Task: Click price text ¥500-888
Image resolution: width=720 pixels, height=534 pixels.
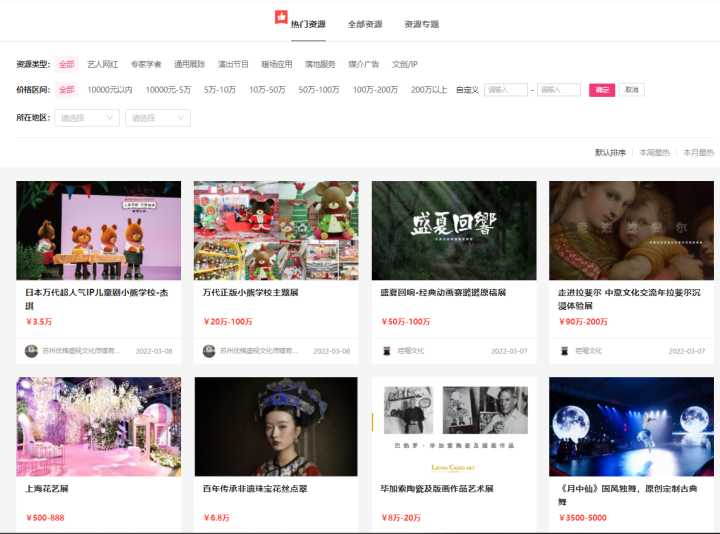Action: [x=45, y=517]
